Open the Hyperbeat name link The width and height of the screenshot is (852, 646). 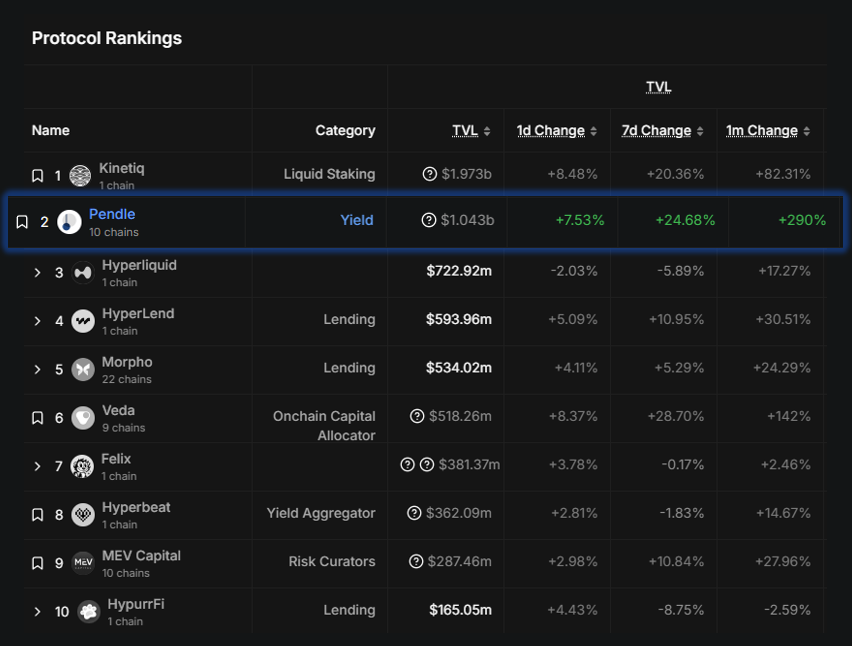[x=136, y=507]
